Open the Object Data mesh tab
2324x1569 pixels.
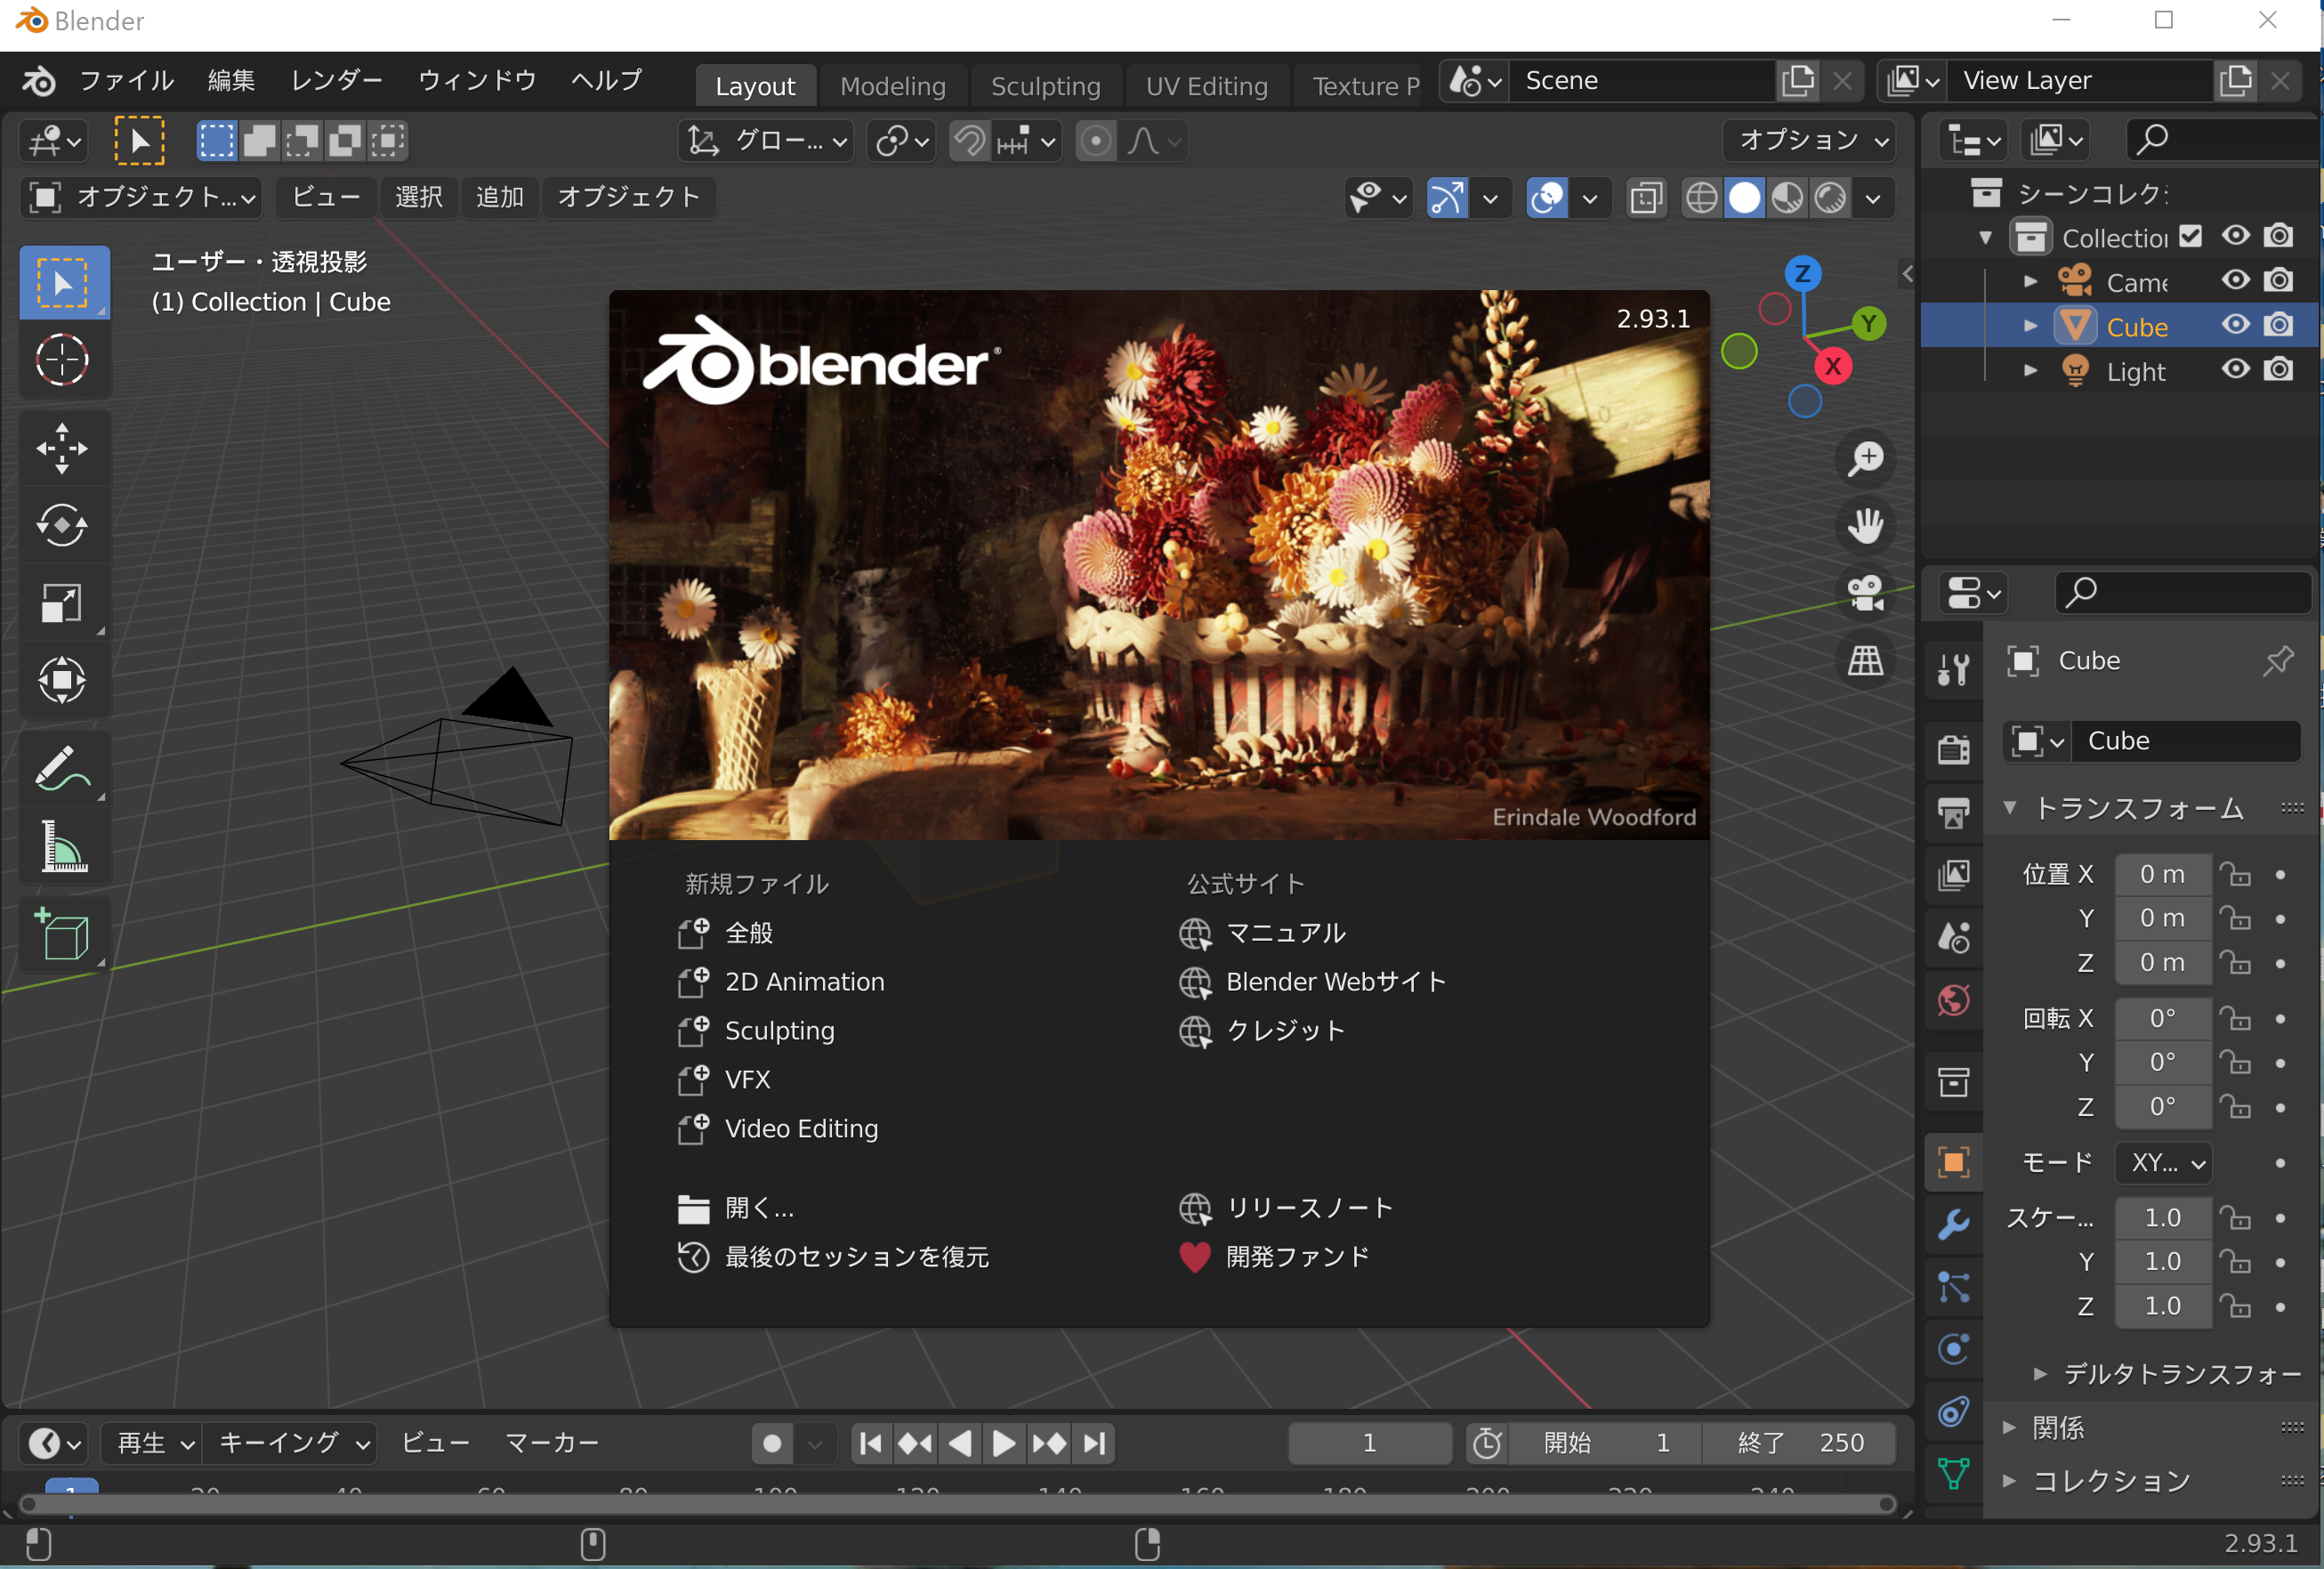[1953, 1473]
